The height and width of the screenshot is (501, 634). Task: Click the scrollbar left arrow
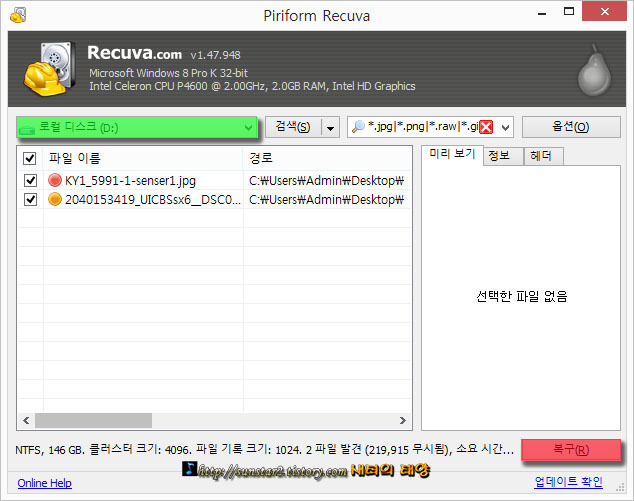click(x=26, y=421)
